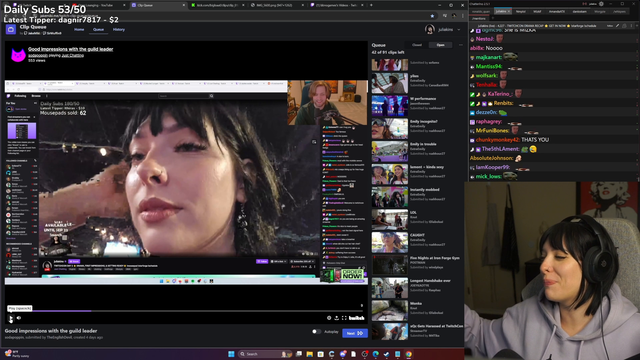Open the juliakins user menu dropdown
Image resolution: width=640 pixels, height=360 pixels.
click(459, 29)
